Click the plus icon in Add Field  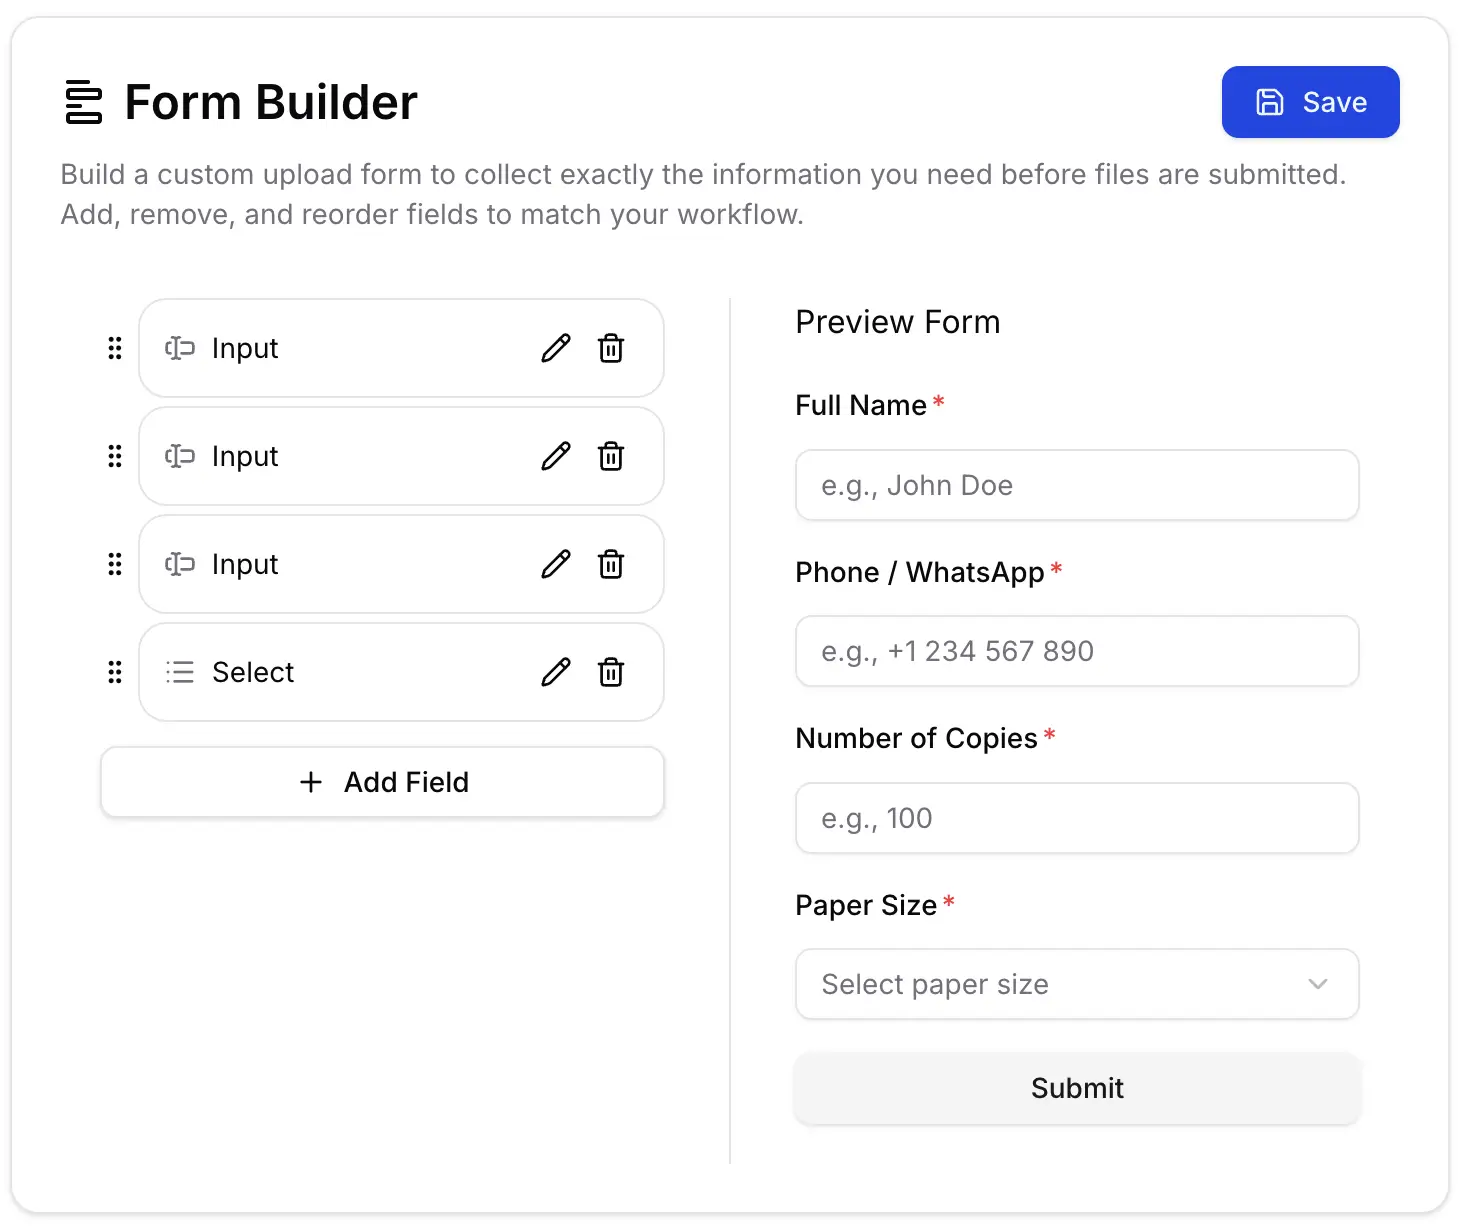pos(311,782)
